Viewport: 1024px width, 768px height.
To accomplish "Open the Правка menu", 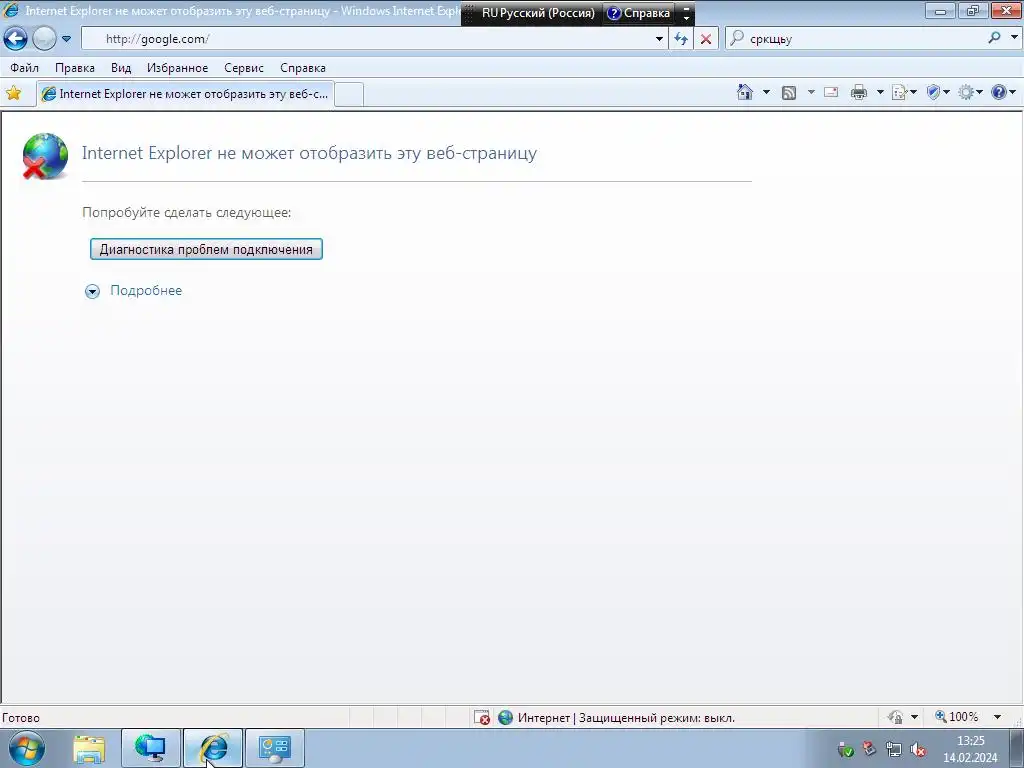I will pos(74,68).
